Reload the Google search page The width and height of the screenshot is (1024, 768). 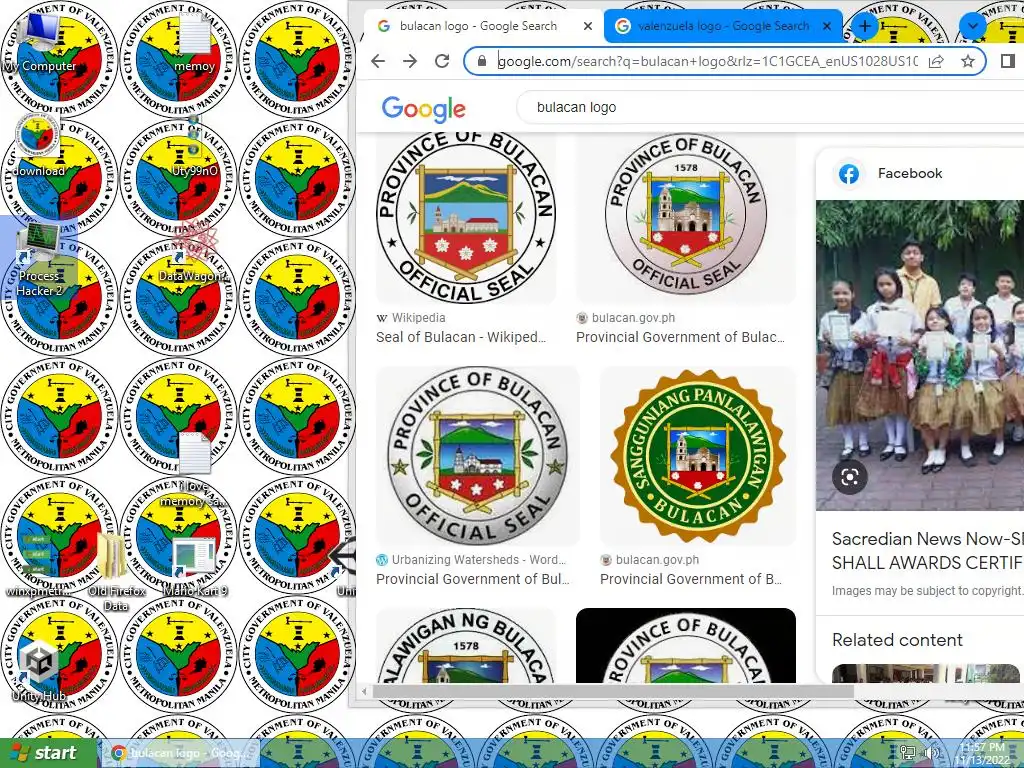tap(442, 61)
